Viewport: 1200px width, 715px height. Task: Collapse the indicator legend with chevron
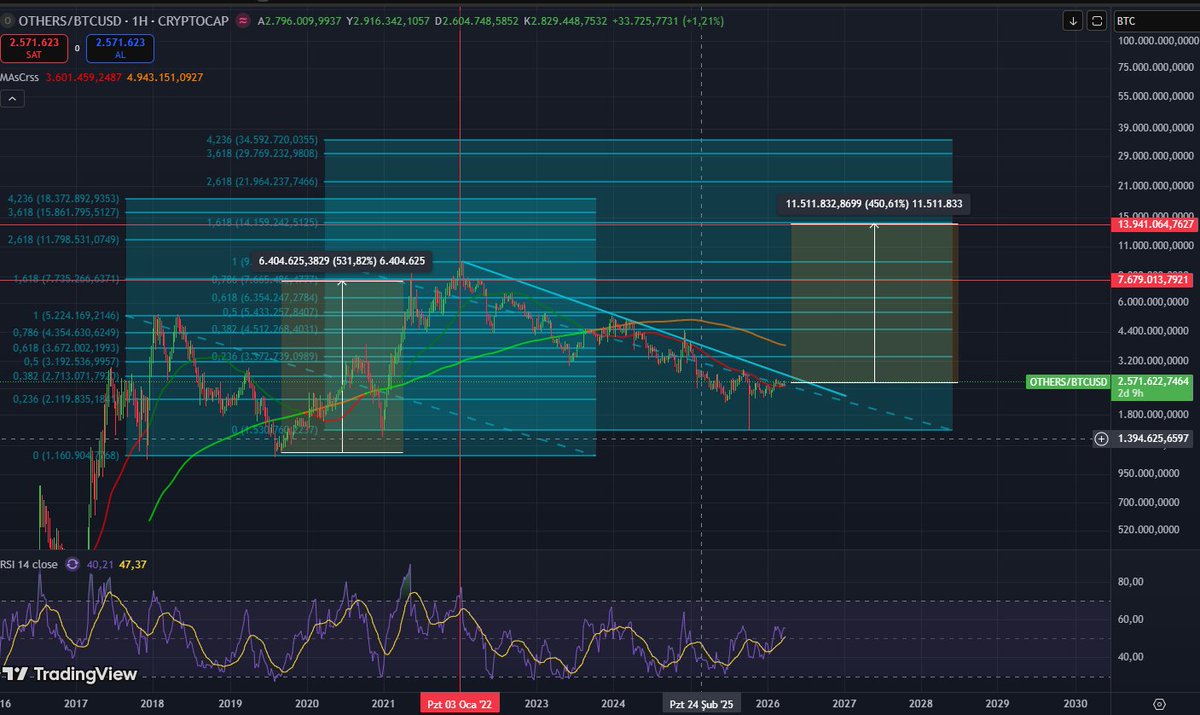pyautogui.click(x=14, y=99)
